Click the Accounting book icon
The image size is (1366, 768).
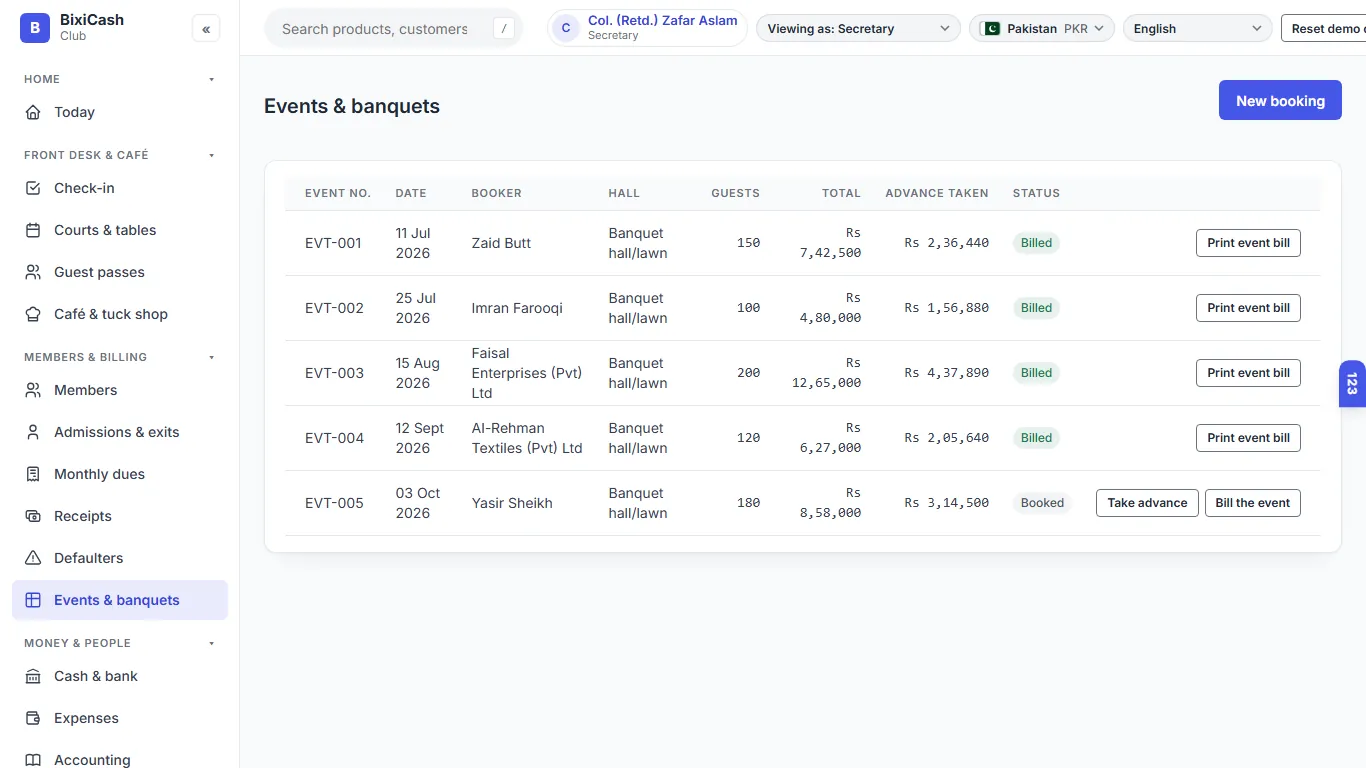pyautogui.click(x=33, y=760)
